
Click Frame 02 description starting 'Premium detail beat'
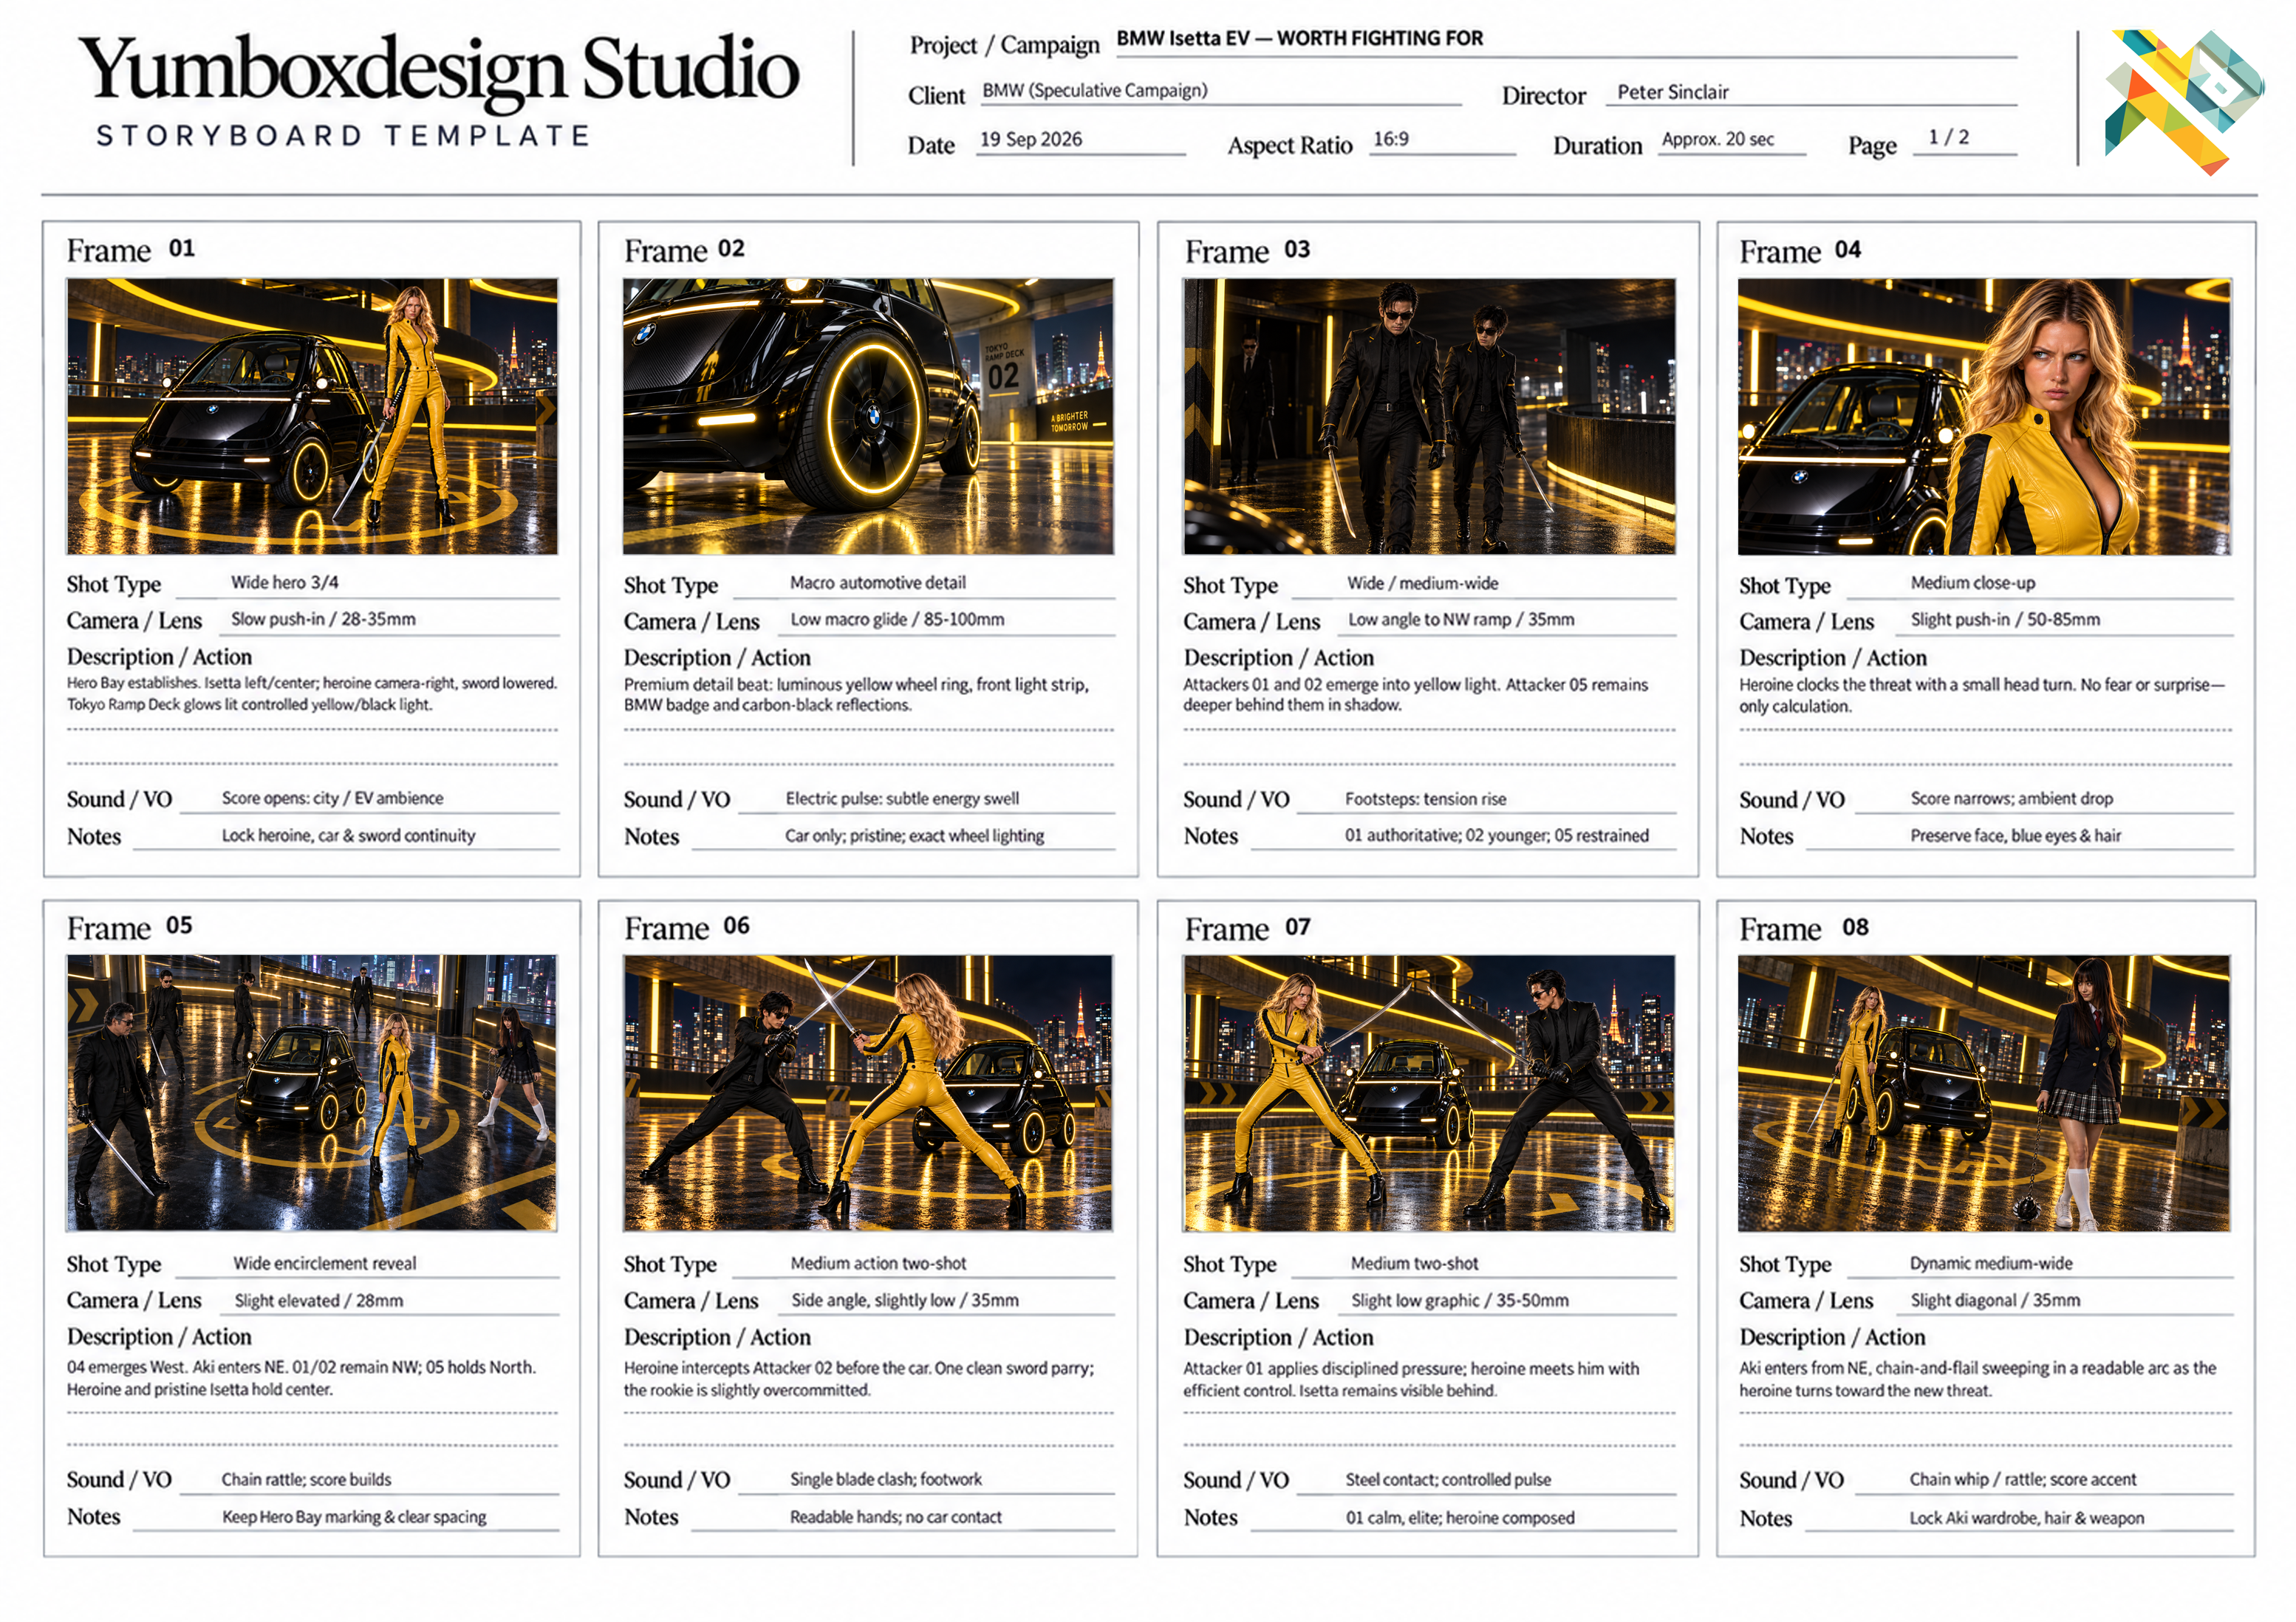click(857, 694)
